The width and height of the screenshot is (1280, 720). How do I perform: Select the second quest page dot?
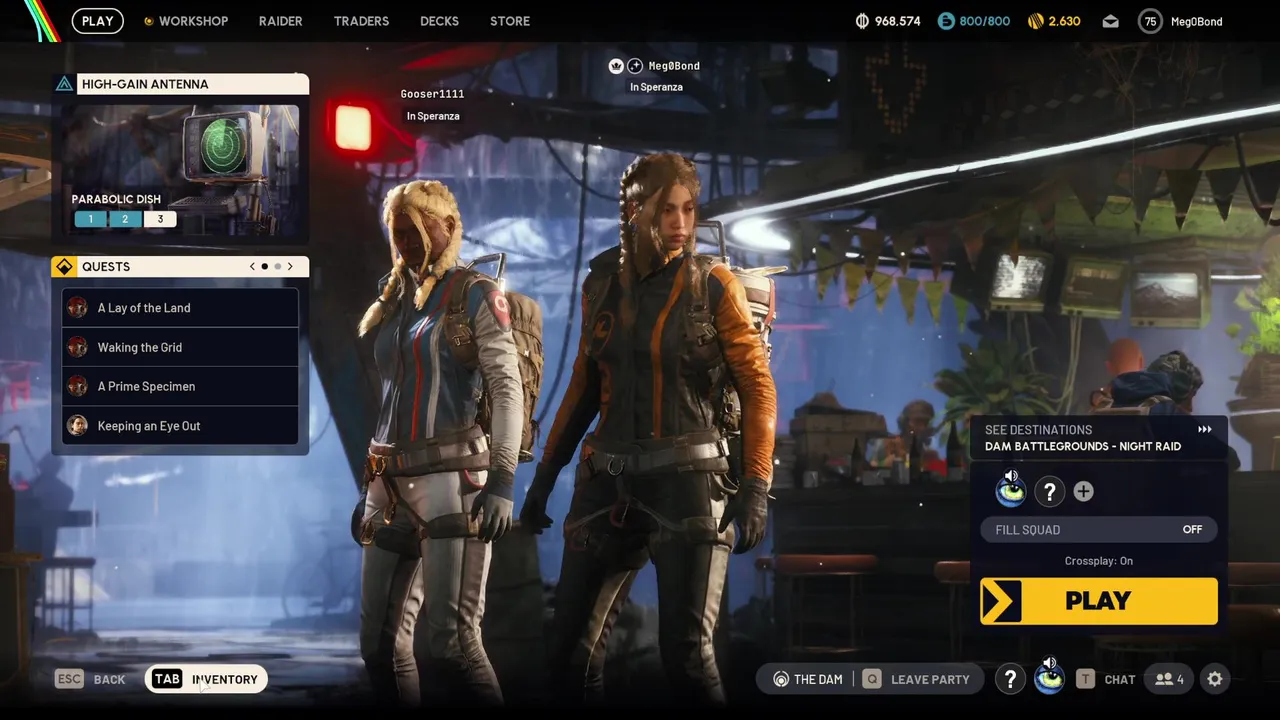click(277, 267)
